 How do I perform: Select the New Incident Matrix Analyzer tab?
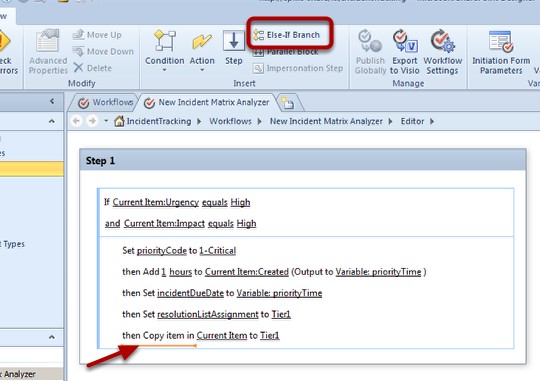point(208,102)
